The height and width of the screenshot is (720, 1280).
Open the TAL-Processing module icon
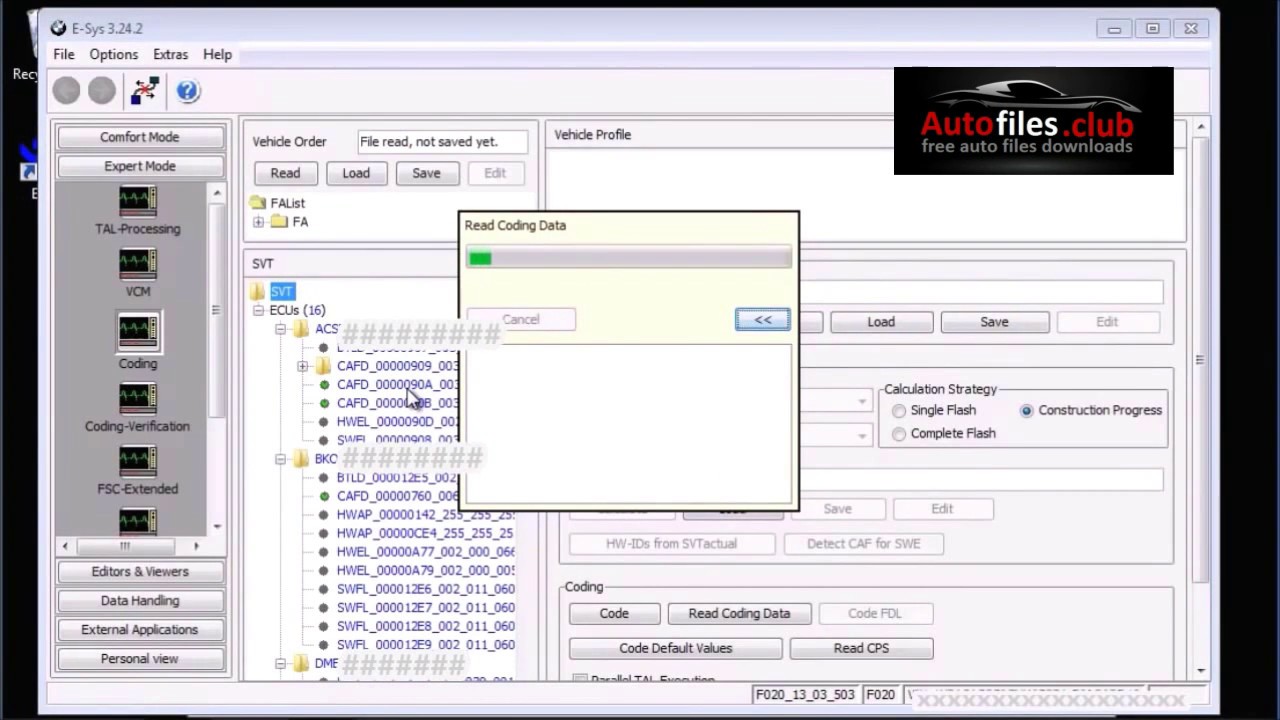(137, 201)
